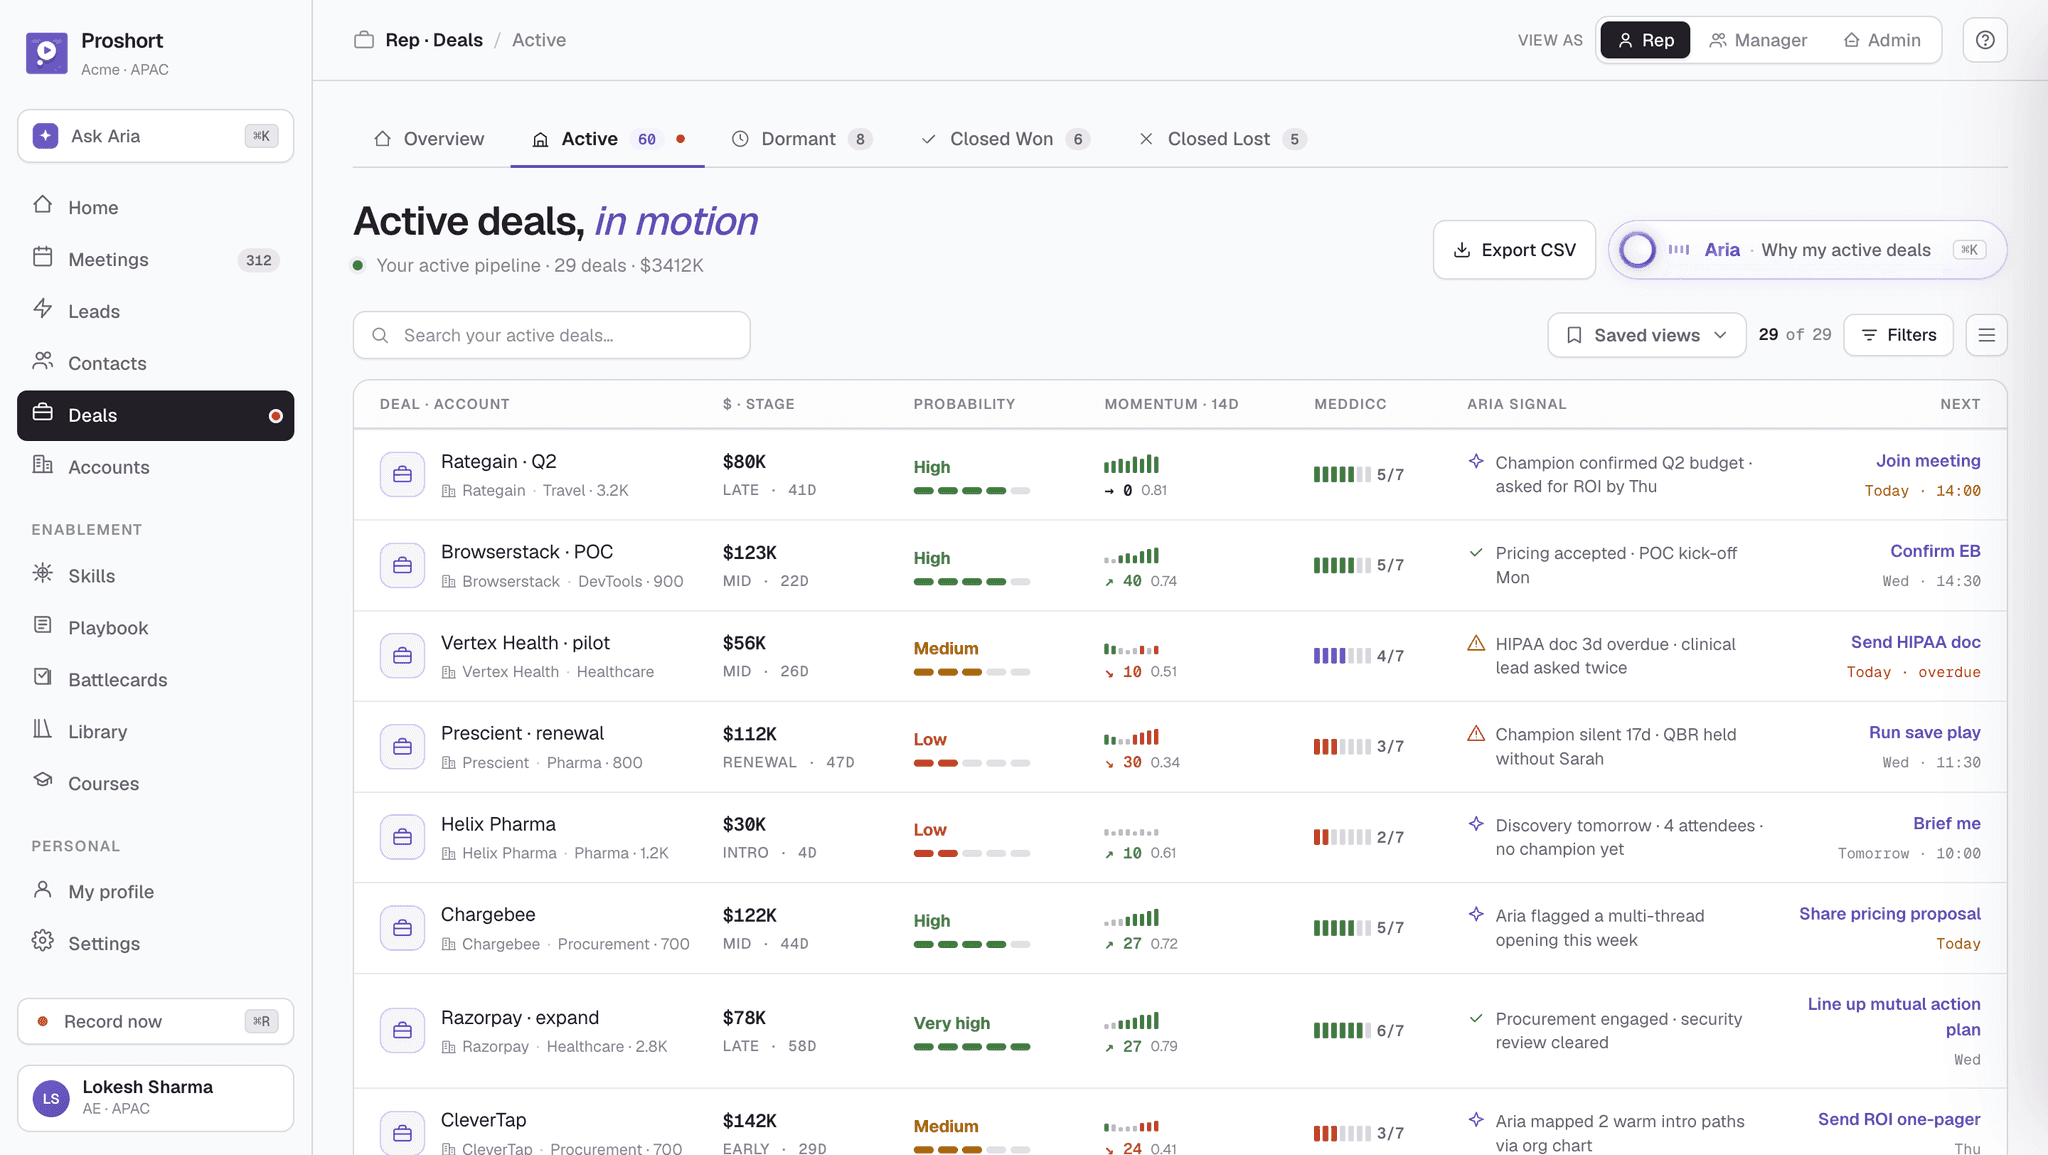Click the briefcase icon for Helix Pharma
2048x1155 pixels.
[402, 837]
